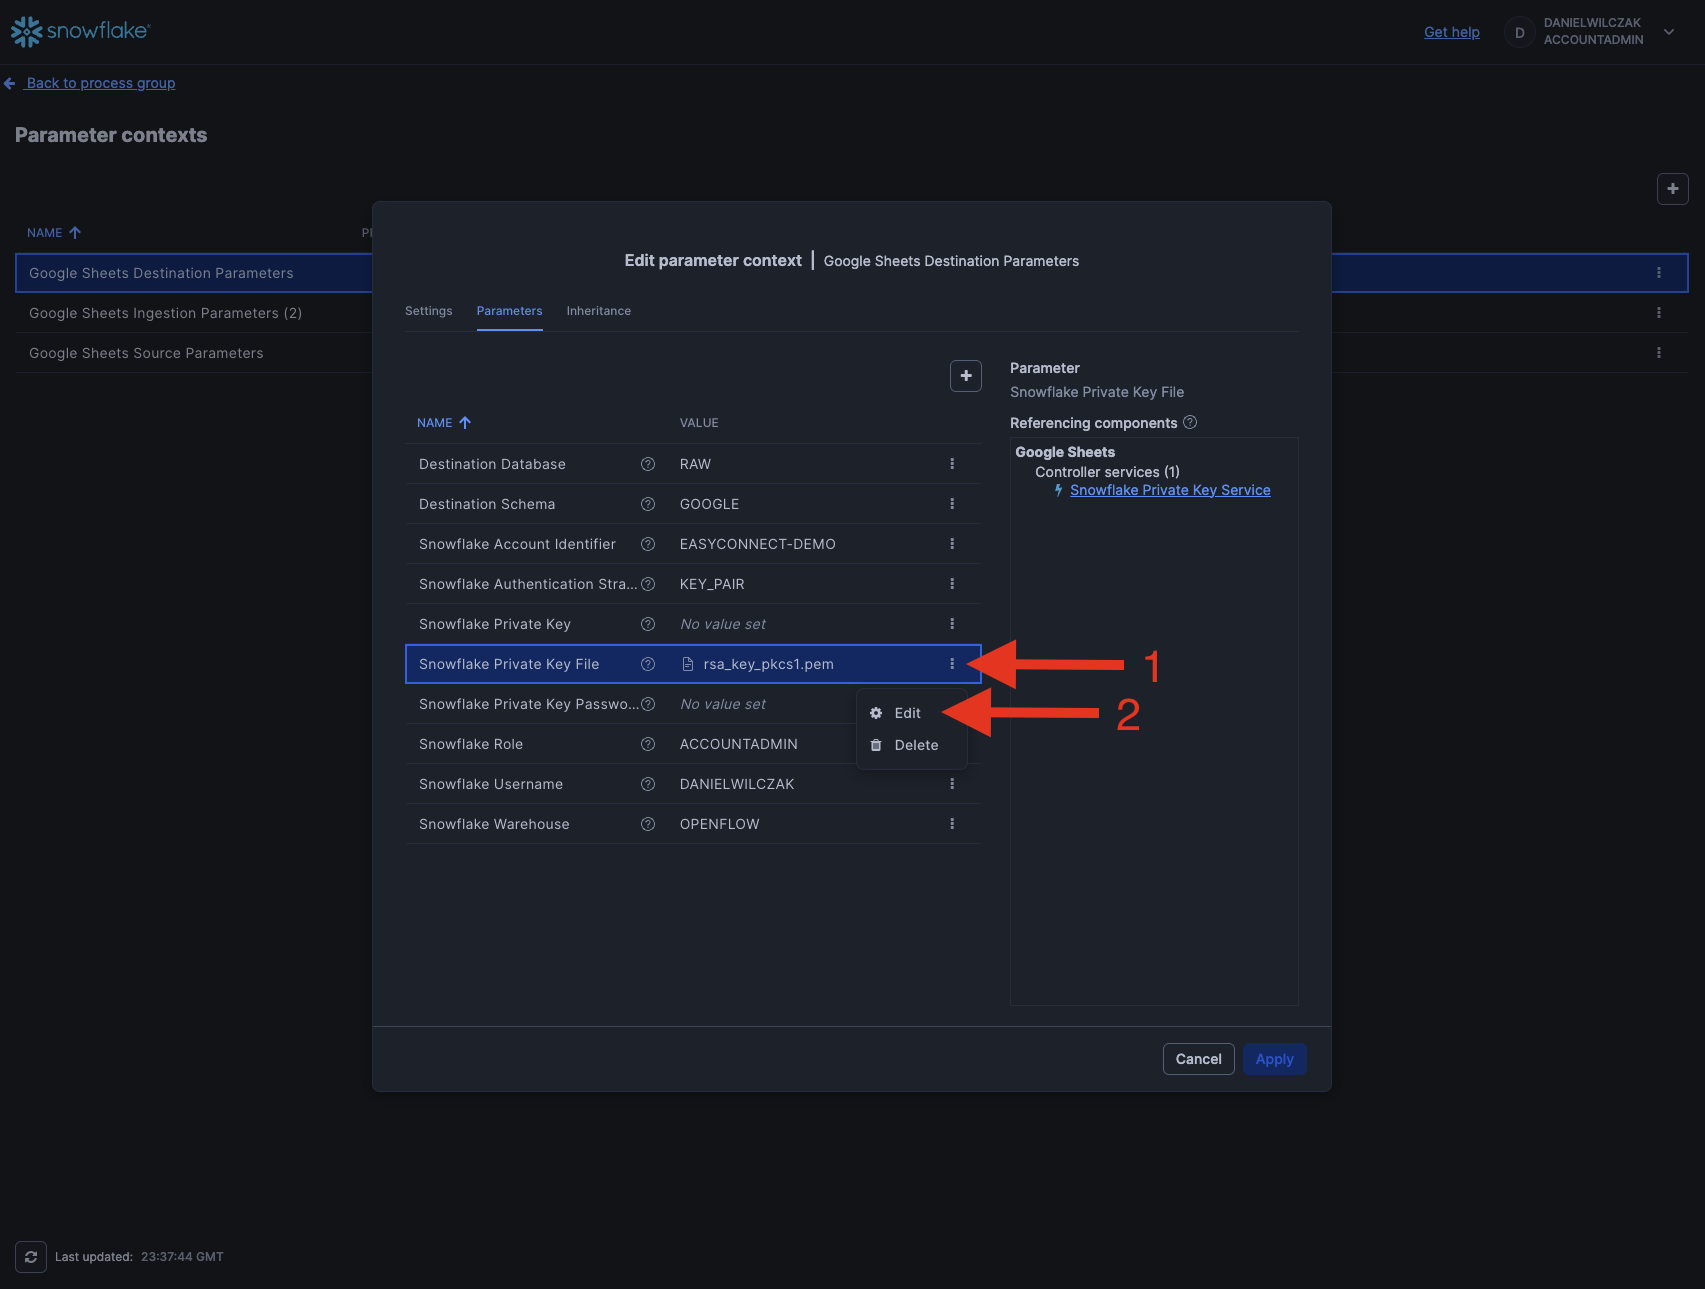Open row menu for Google Sheets Source Parameters

click(x=1658, y=353)
